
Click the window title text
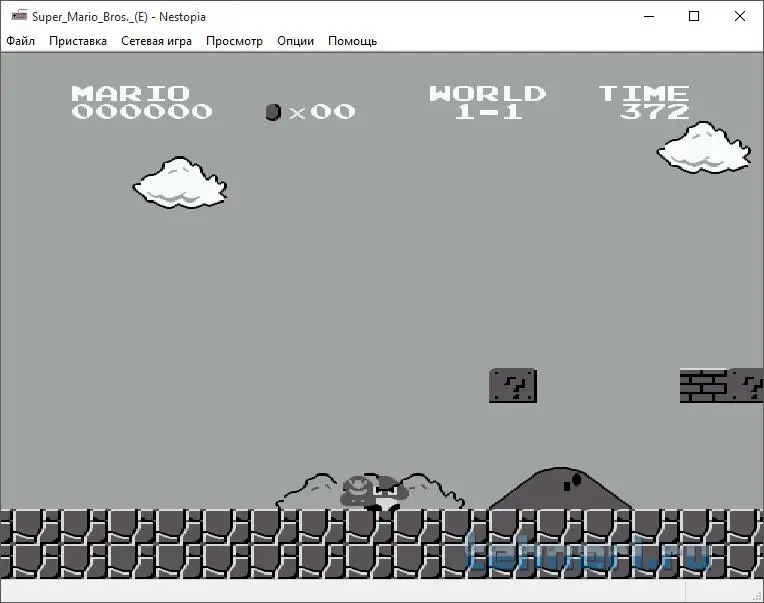point(119,17)
